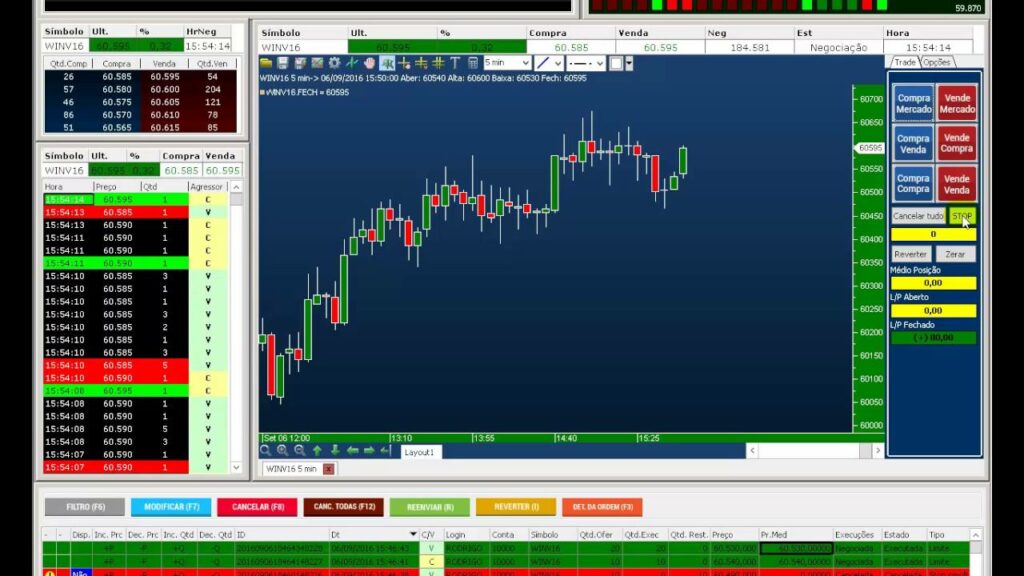Click the indicator calculator icon in the toolbar
The image size is (1024, 576).
pyautogui.click(x=472, y=65)
